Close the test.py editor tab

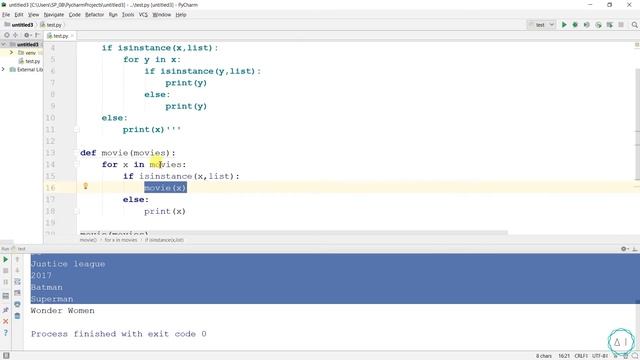[72, 36]
